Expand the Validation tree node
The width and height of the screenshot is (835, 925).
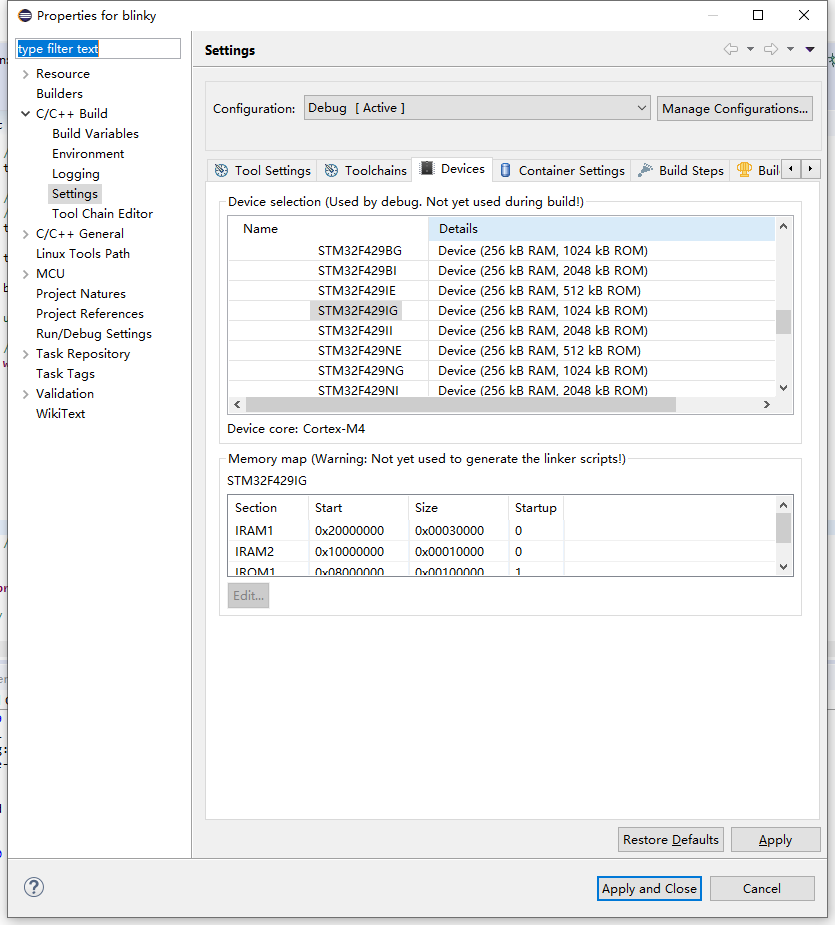25,394
